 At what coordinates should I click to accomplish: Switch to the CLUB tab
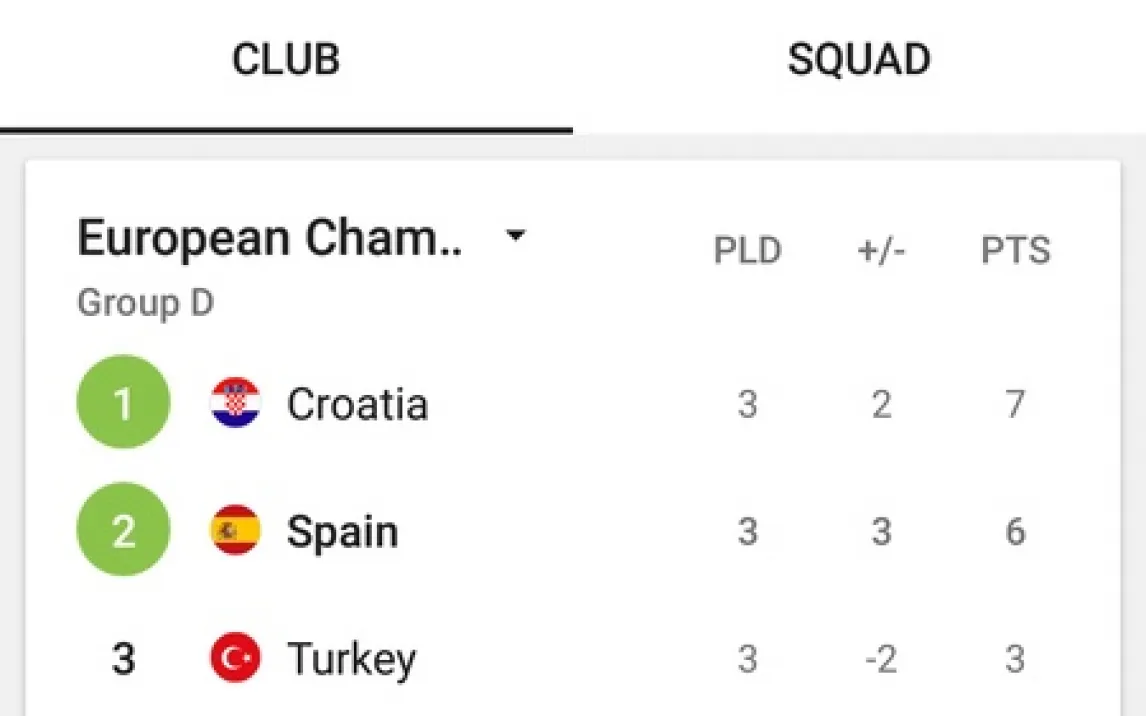click(x=286, y=61)
